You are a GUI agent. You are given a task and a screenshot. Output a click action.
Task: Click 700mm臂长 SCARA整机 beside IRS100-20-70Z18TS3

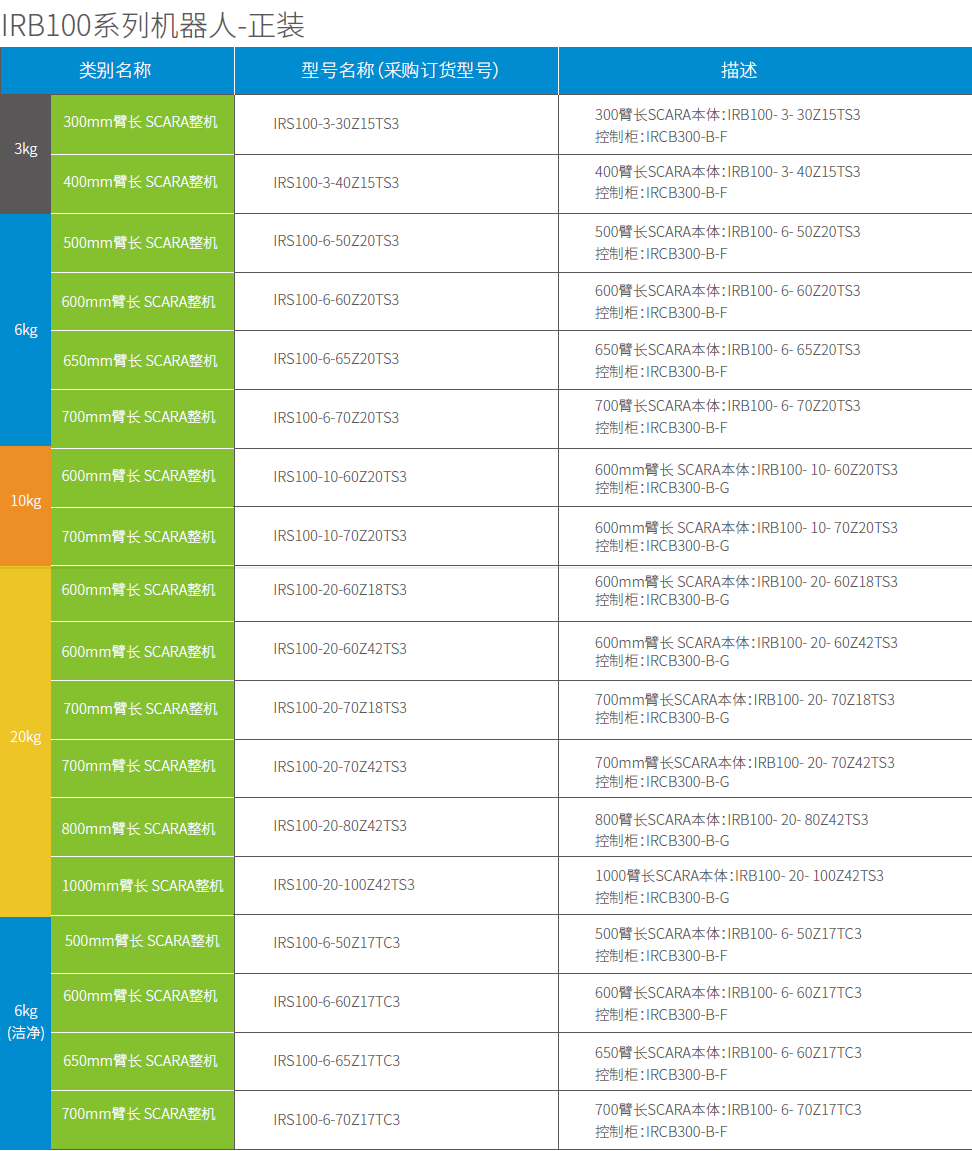[x=142, y=709]
